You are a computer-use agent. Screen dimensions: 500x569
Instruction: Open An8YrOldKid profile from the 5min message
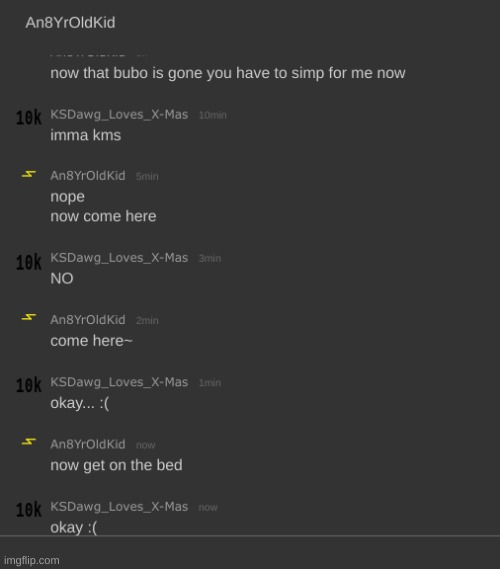[88, 176]
